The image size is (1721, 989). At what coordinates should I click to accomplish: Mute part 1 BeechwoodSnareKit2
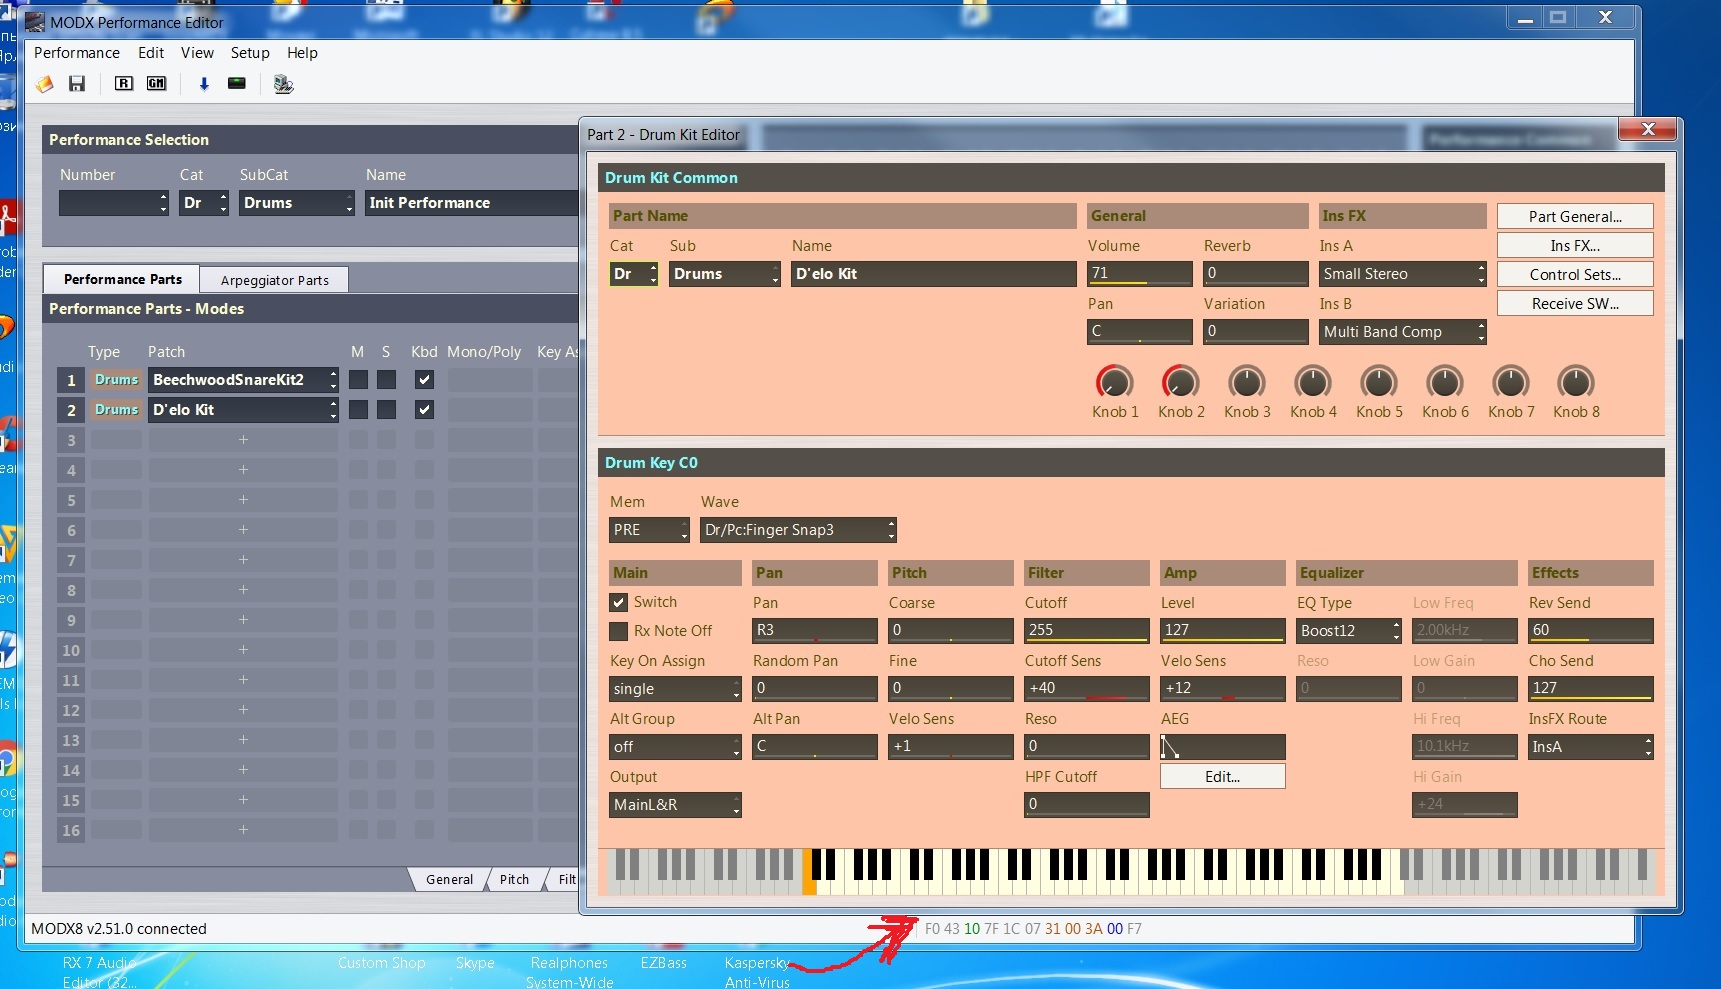click(x=358, y=380)
